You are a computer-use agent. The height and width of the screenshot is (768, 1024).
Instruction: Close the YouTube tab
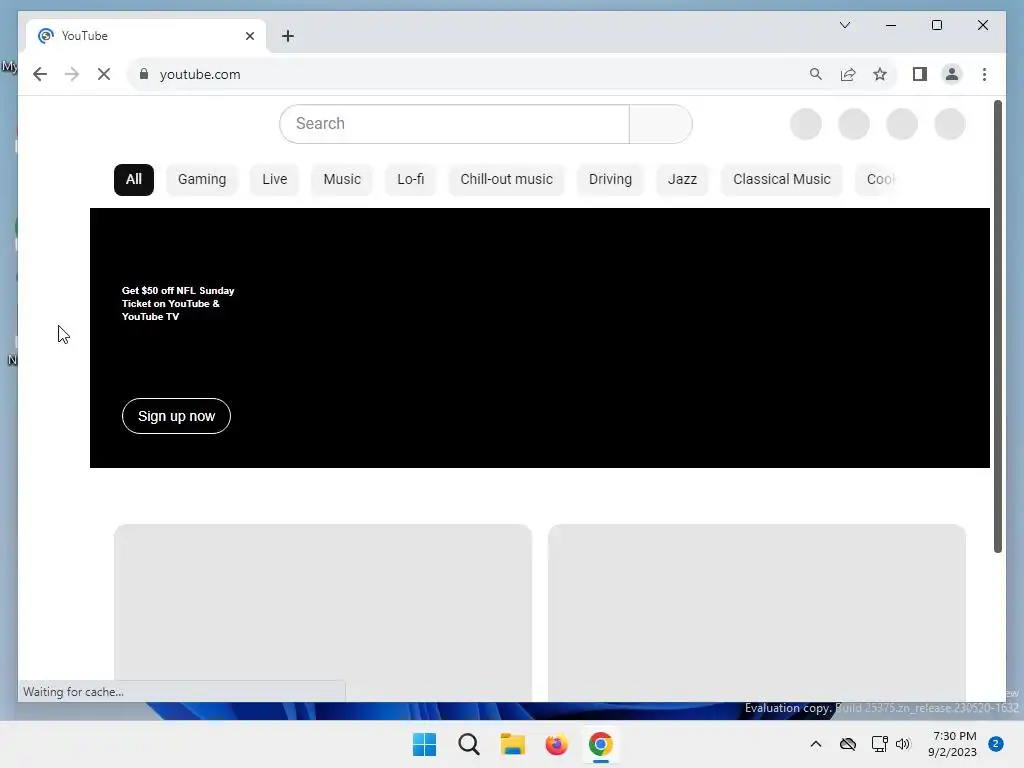(249, 36)
